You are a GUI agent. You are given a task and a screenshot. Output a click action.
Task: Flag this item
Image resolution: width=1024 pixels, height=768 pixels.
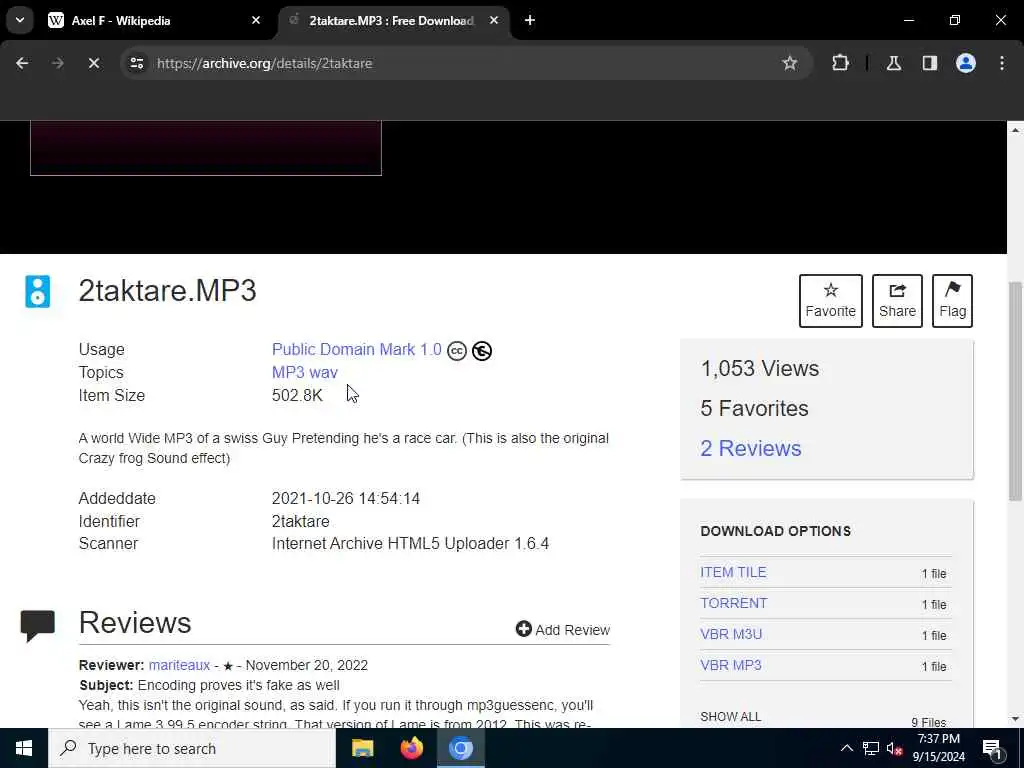point(953,301)
